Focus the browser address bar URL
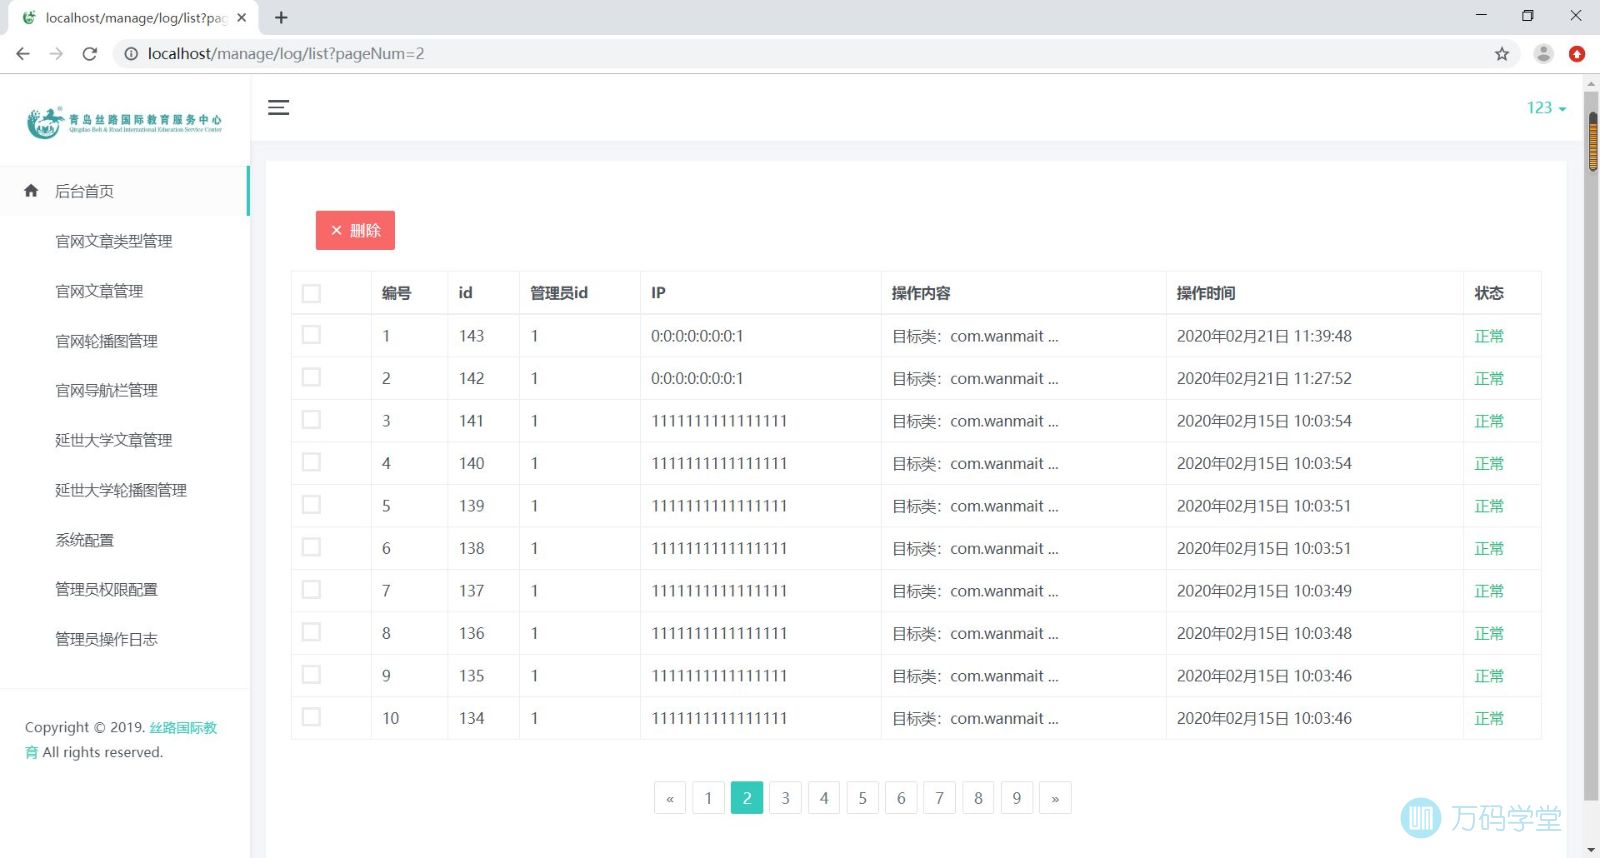The height and width of the screenshot is (858, 1600). pyautogui.click(x=286, y=54)
